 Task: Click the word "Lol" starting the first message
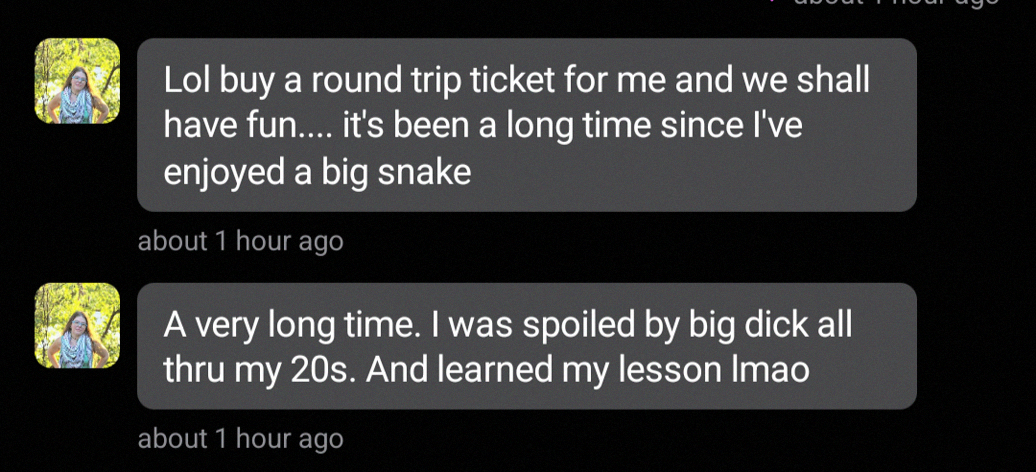pos(187,80)
